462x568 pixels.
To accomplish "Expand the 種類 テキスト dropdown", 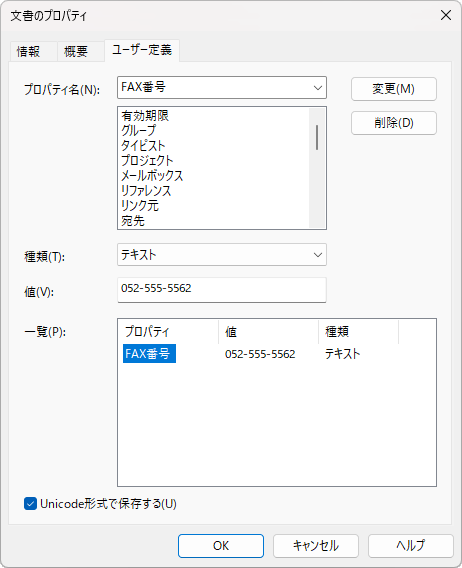I will point(222,255).
